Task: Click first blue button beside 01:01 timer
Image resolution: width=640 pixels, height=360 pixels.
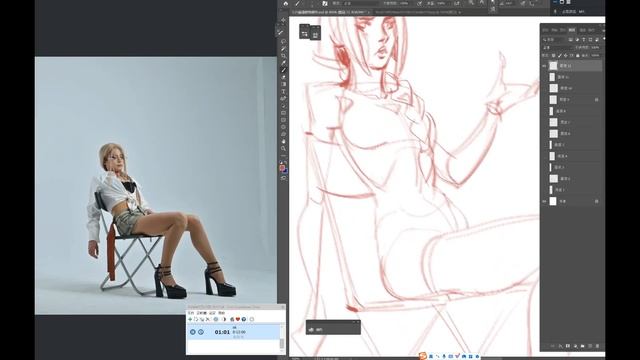Action: [193, 332]
